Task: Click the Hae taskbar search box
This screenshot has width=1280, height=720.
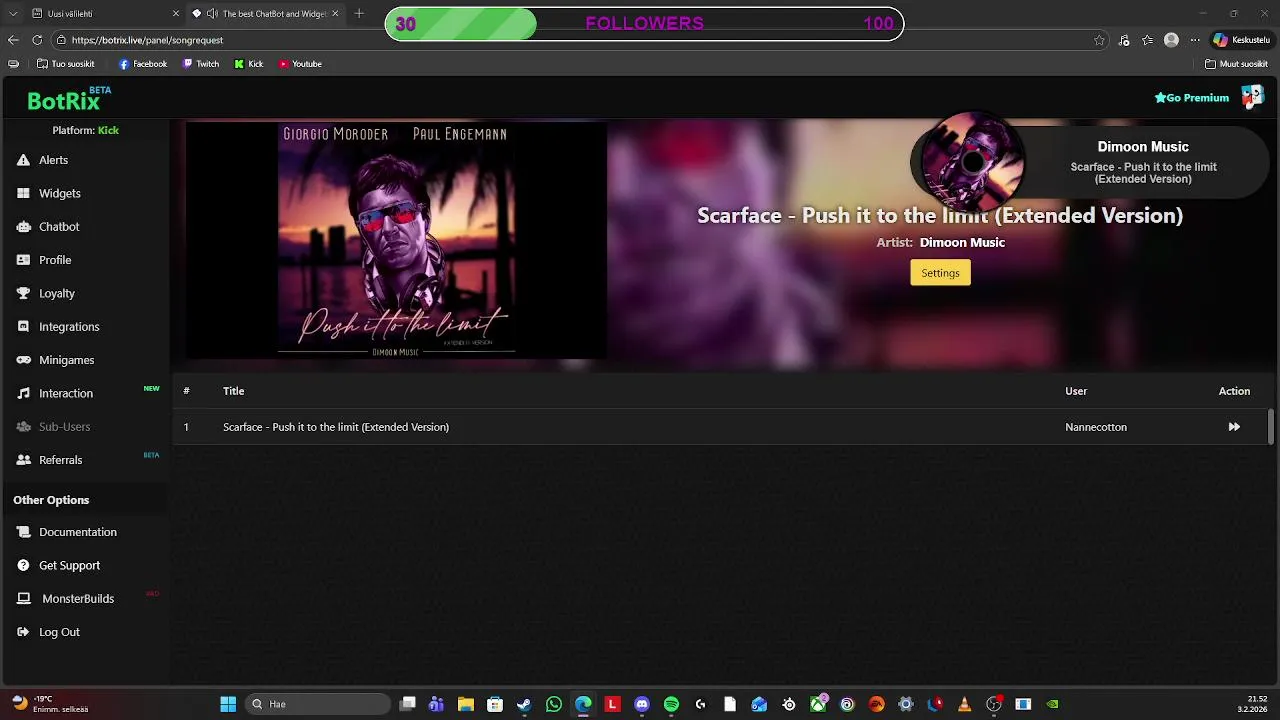Action: [x=317, y=704]
